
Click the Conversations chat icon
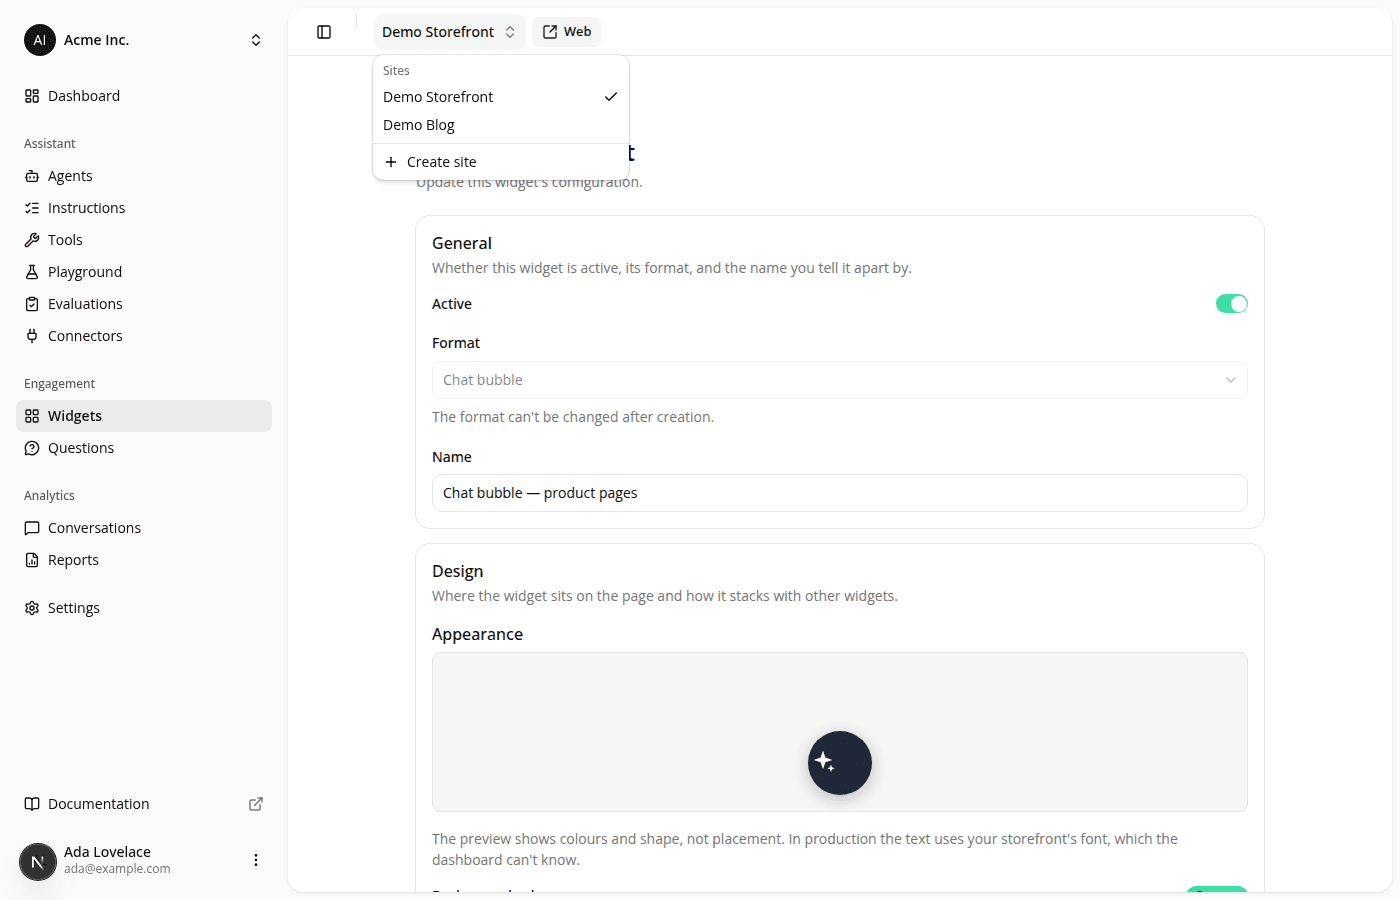pos(32,528)
